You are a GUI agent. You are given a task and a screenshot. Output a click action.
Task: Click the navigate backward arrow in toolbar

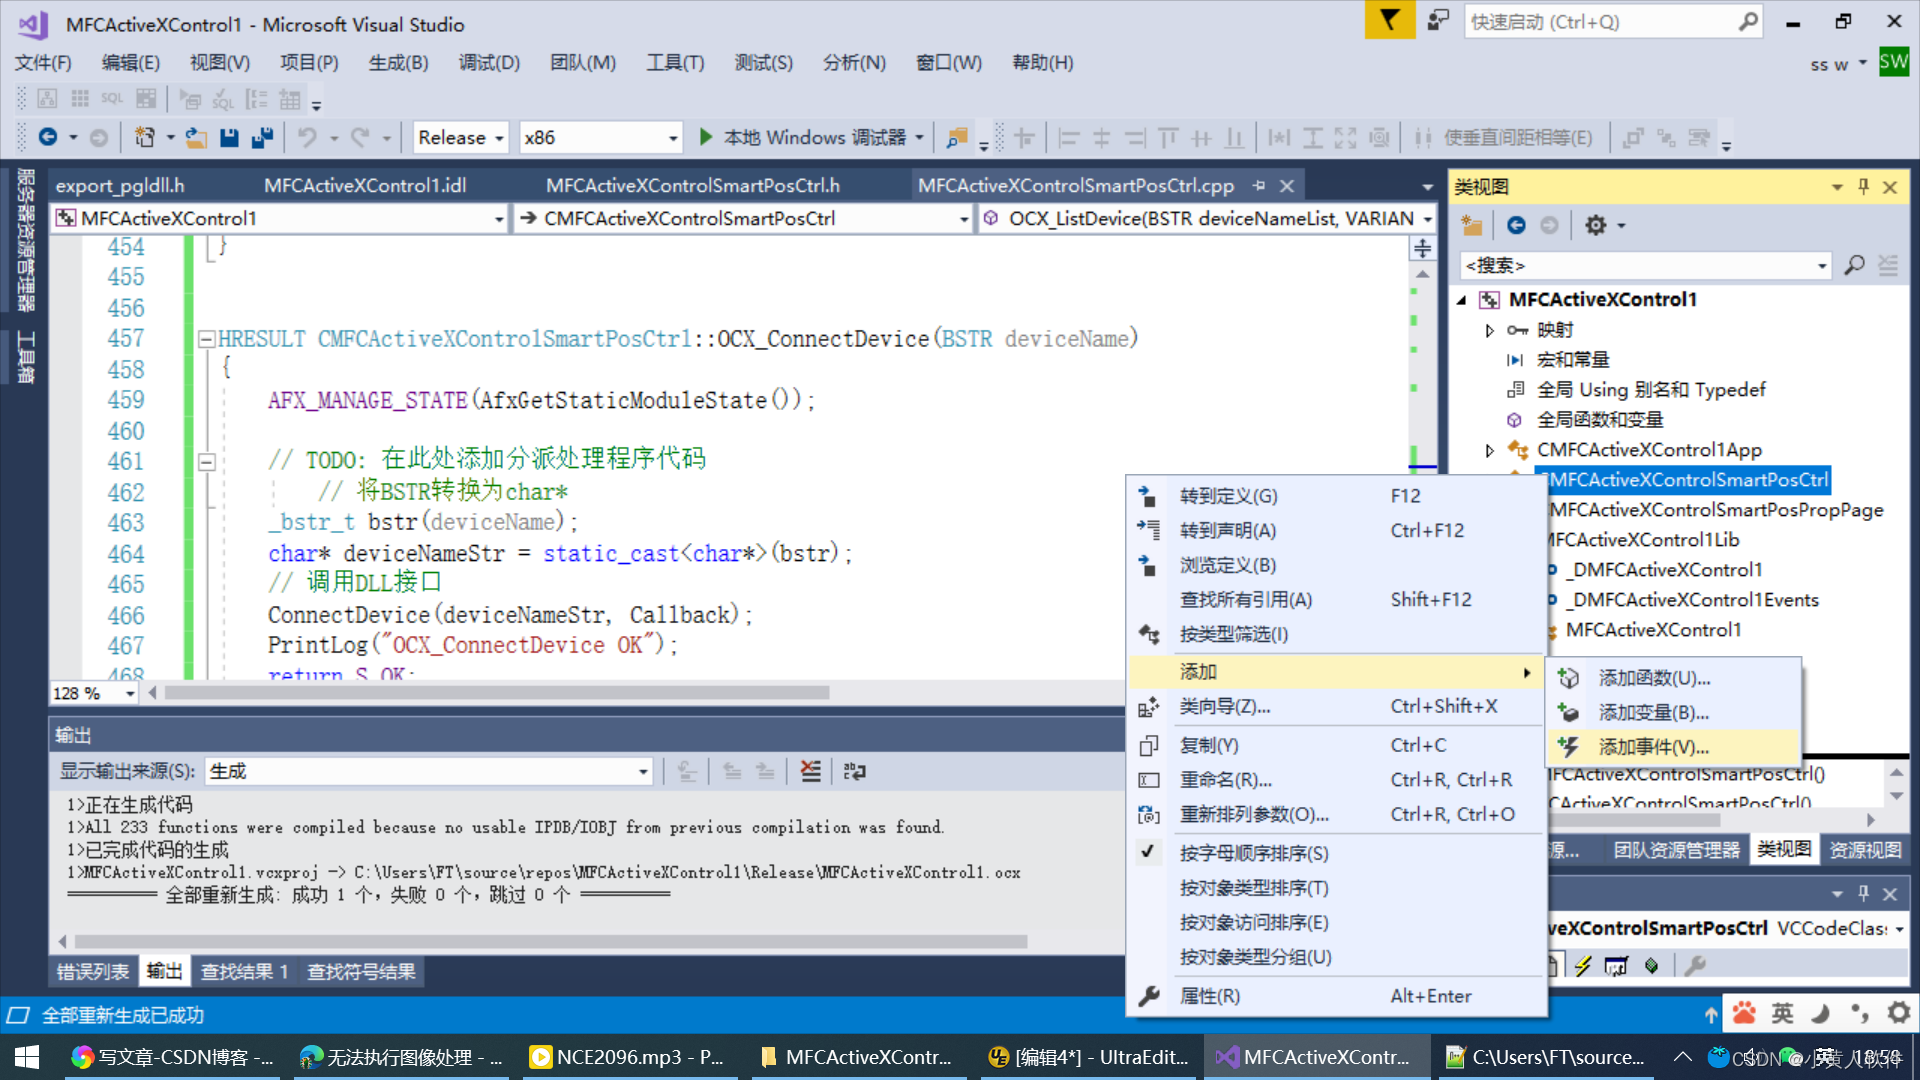point(47,137)
